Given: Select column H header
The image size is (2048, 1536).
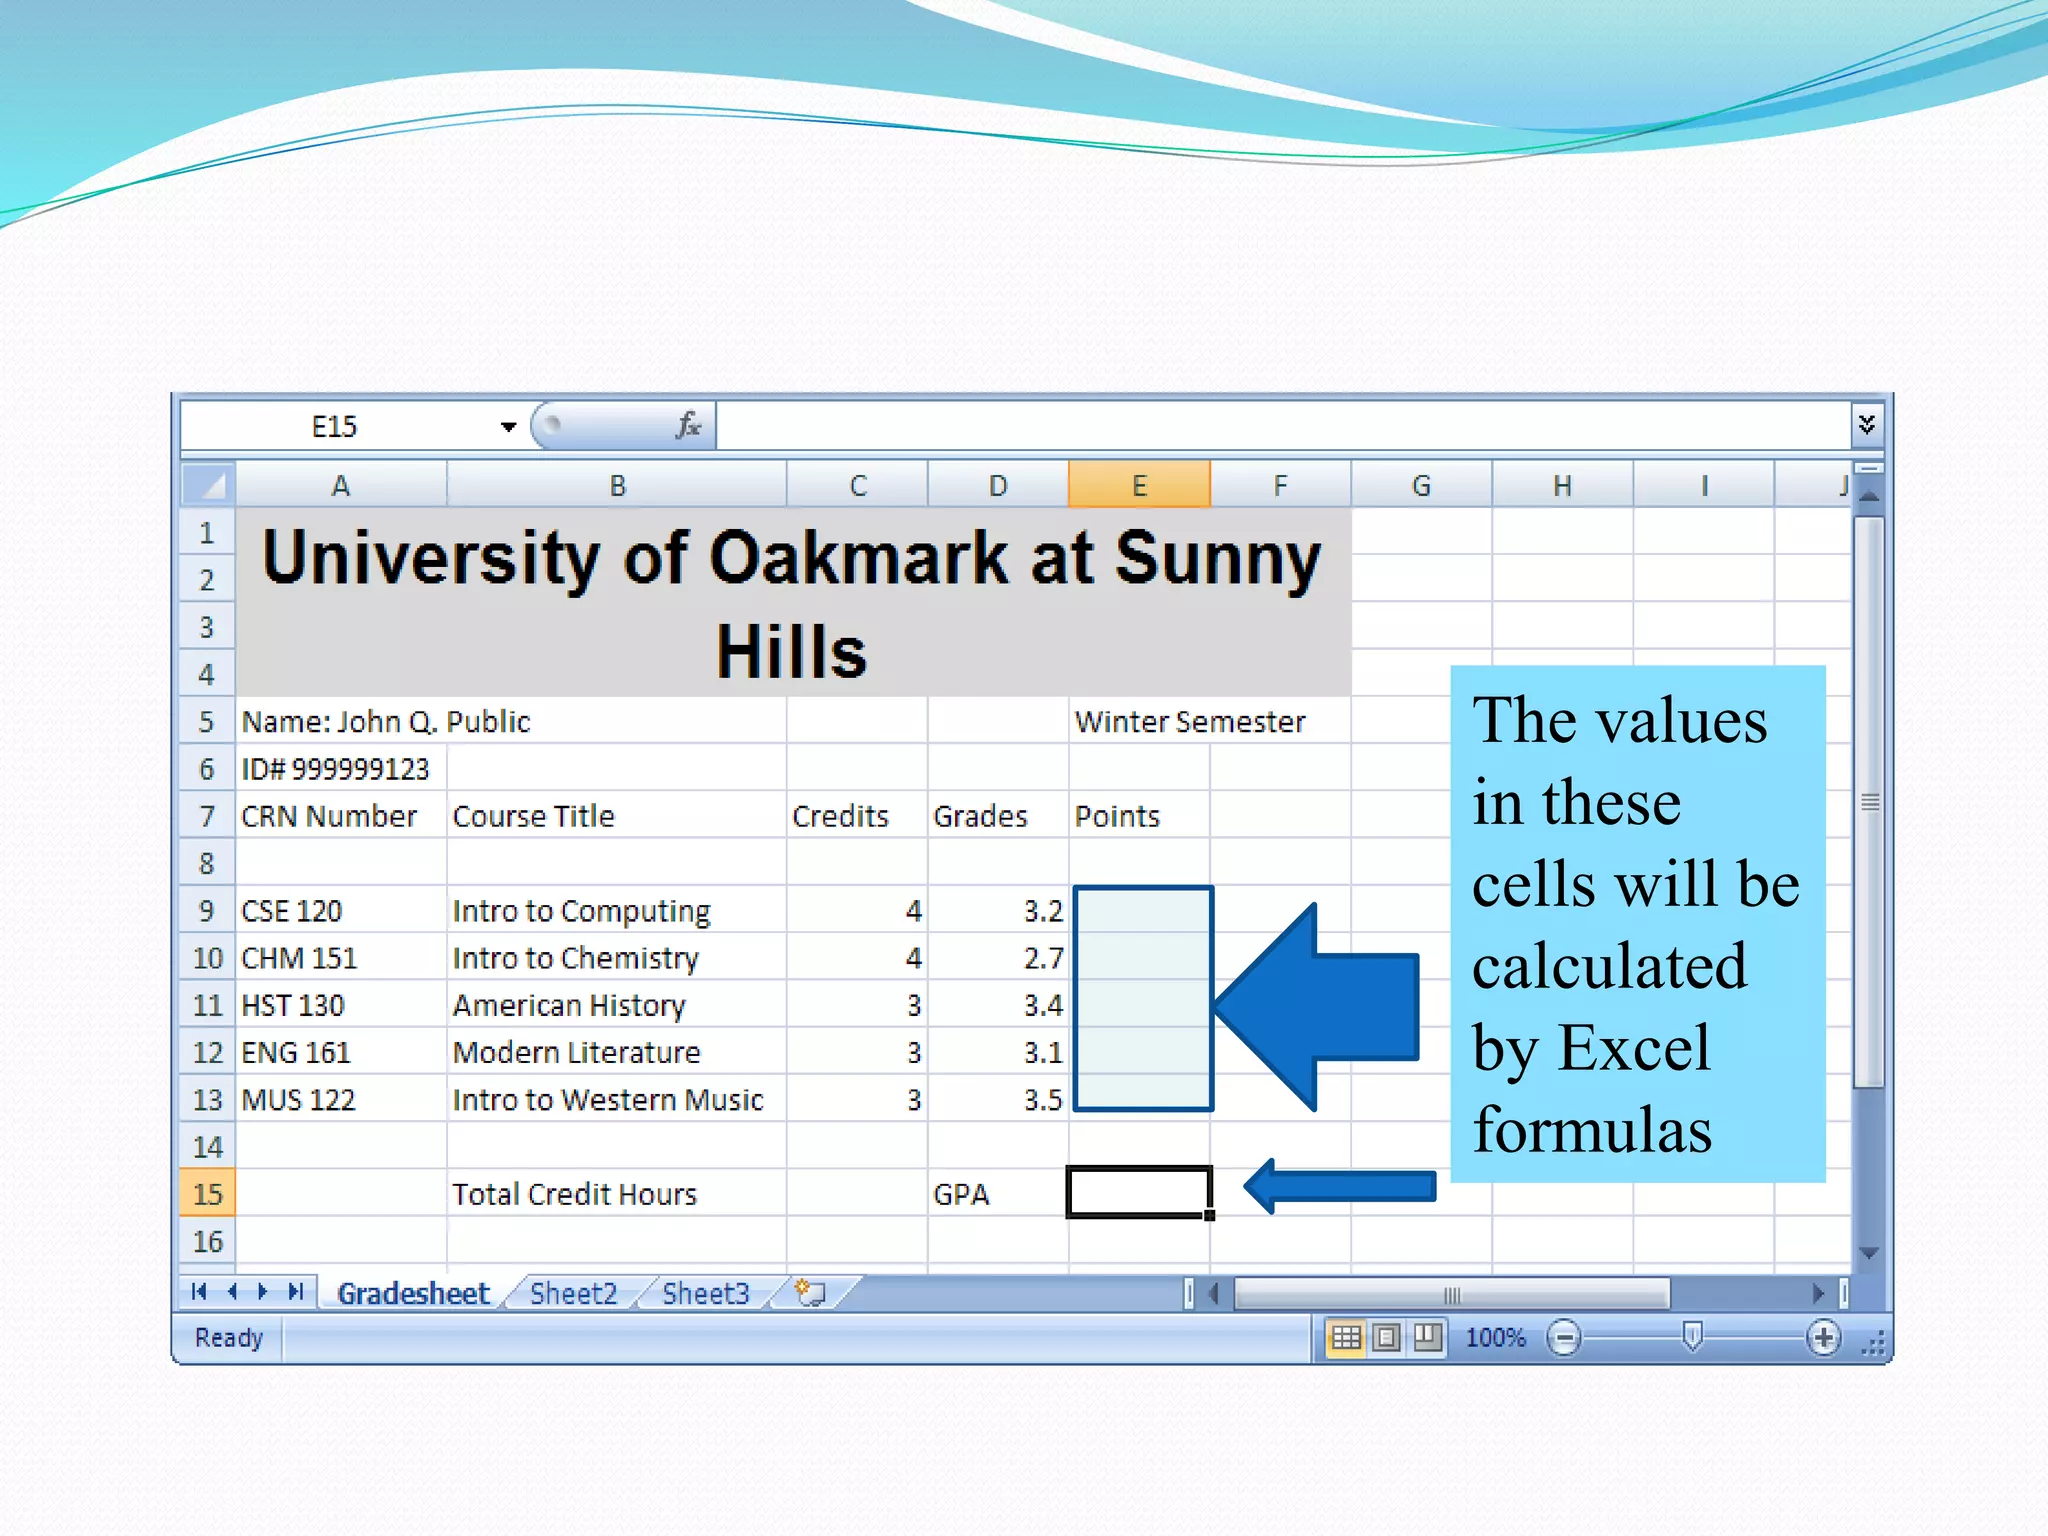Looking at the screenshot, I should point(1562,486).
